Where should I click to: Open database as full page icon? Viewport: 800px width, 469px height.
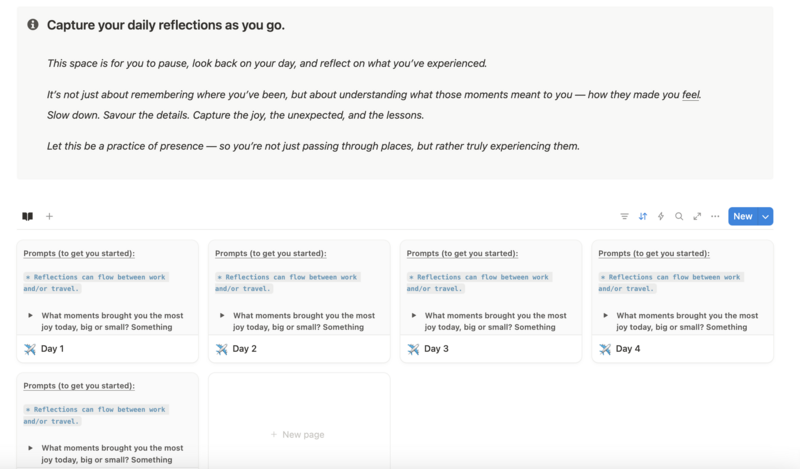tap(697, 216)
